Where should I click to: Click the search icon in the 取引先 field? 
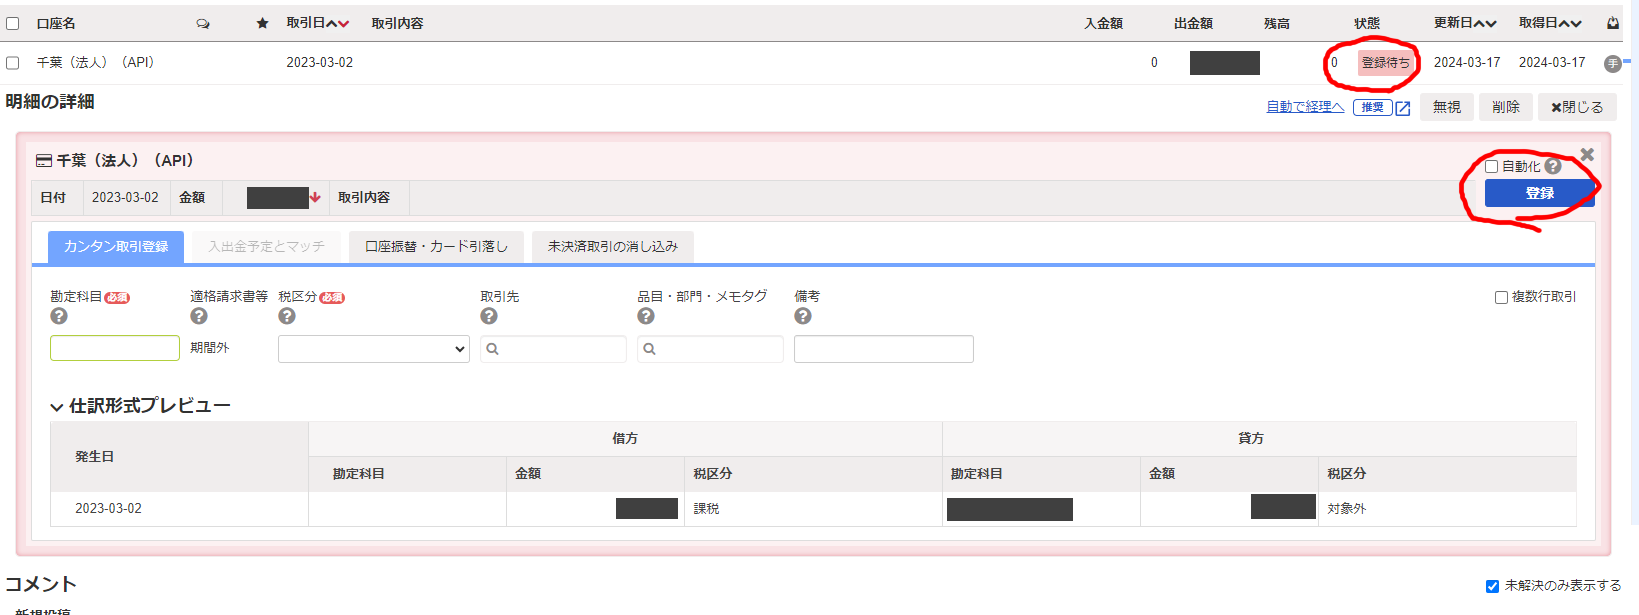492,349
